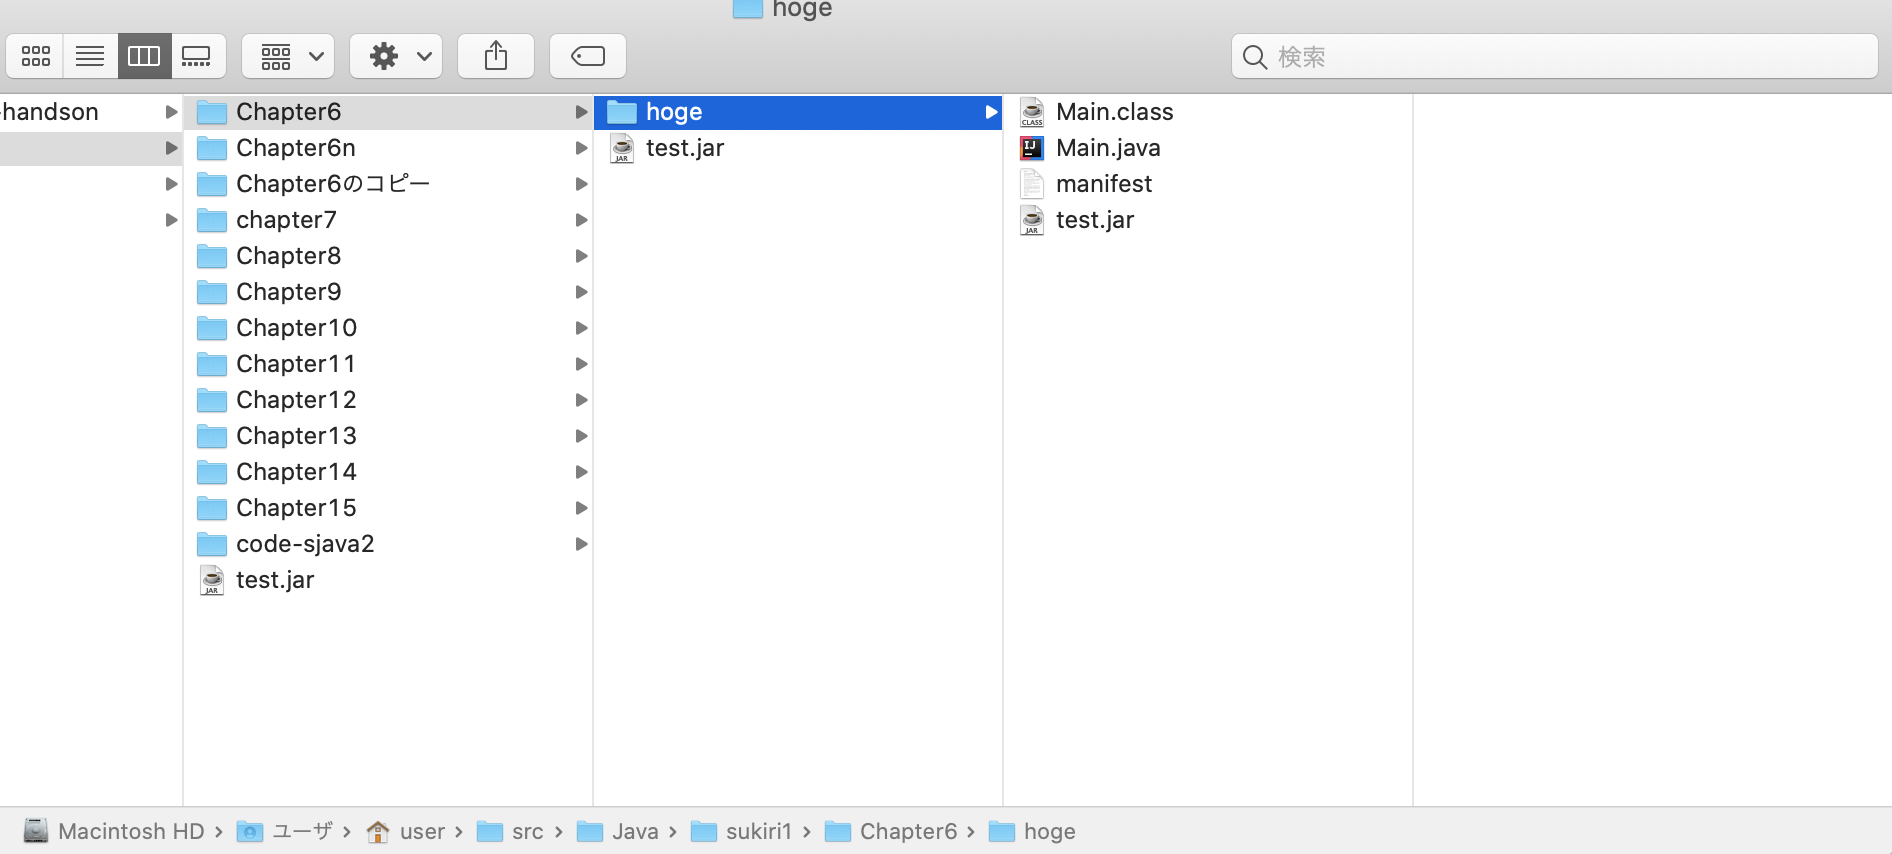Switch to column view mode
Viewport: 1892px width, 854px height.
click(x=144, y=56)
